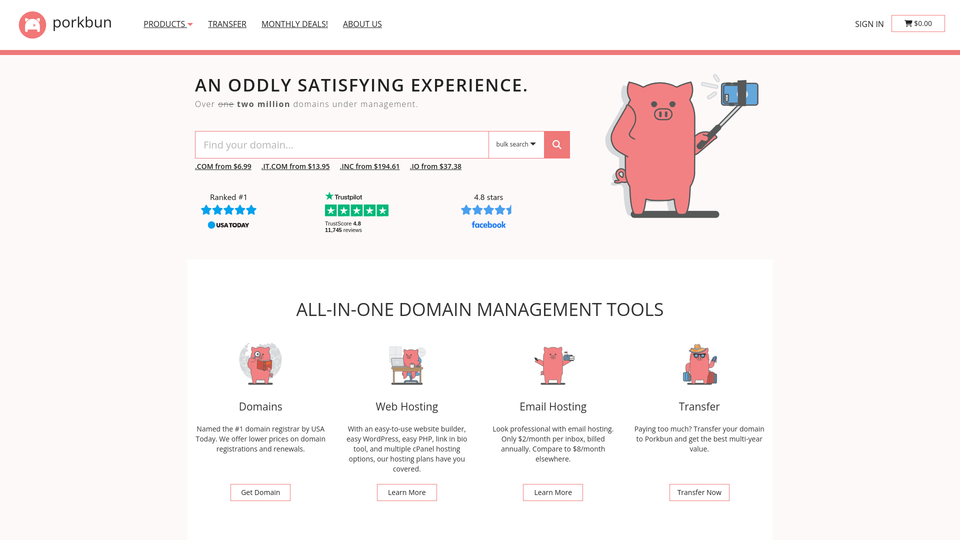Click the Web Hosting pig at desk illustration
This screenshot has width=960, height=540.
click(407, 364)
